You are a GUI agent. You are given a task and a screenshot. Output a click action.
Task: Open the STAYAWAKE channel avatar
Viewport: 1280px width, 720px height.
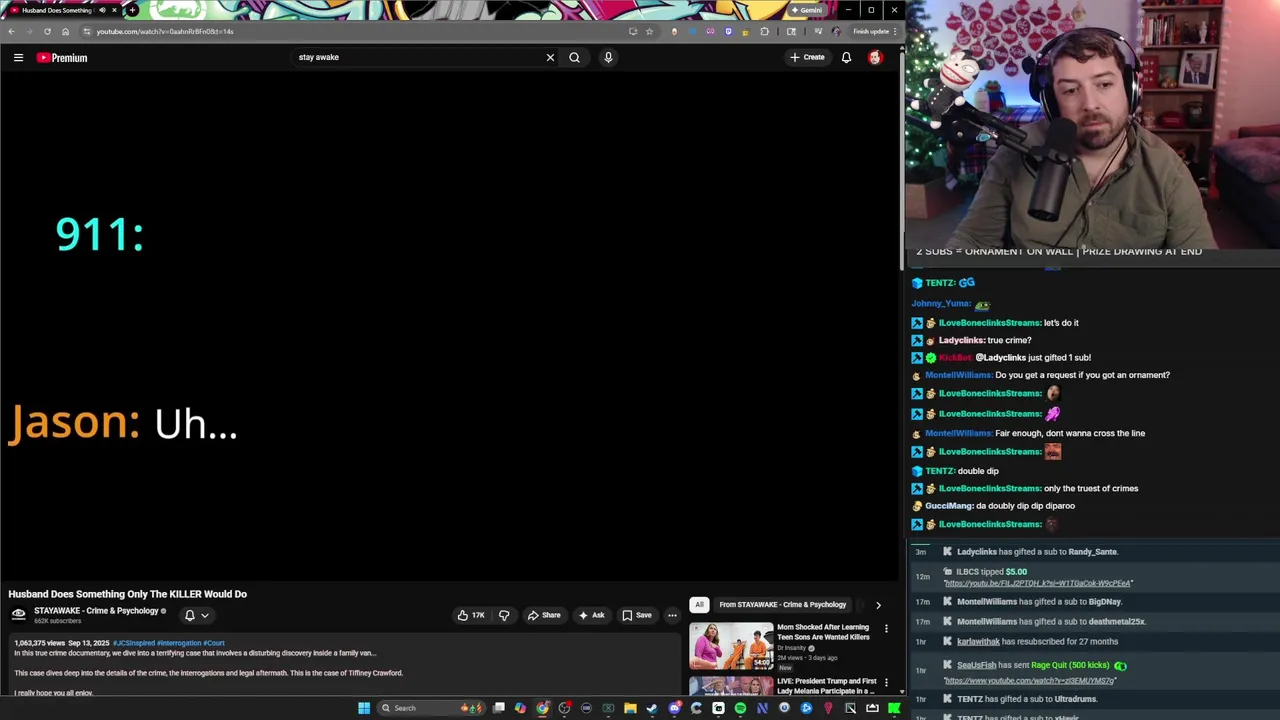click(18, 614)
